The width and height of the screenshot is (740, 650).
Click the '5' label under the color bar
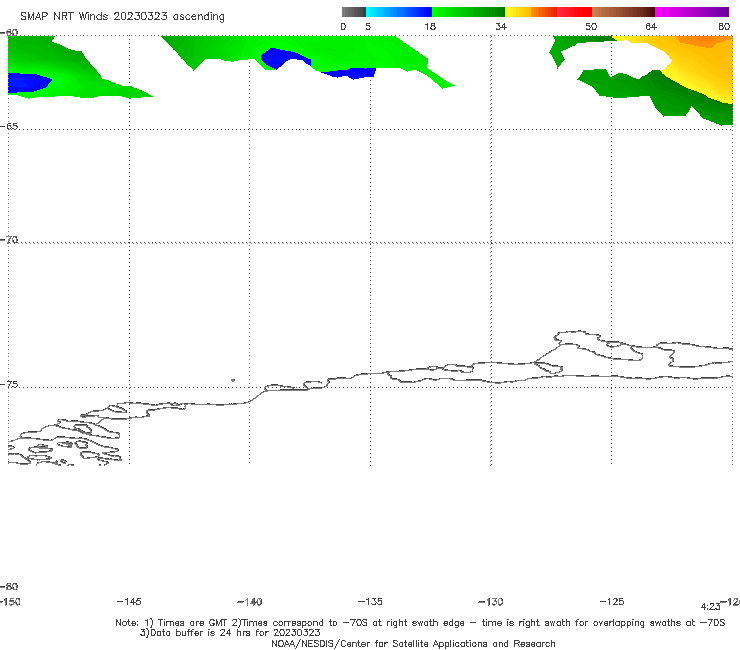368,26
